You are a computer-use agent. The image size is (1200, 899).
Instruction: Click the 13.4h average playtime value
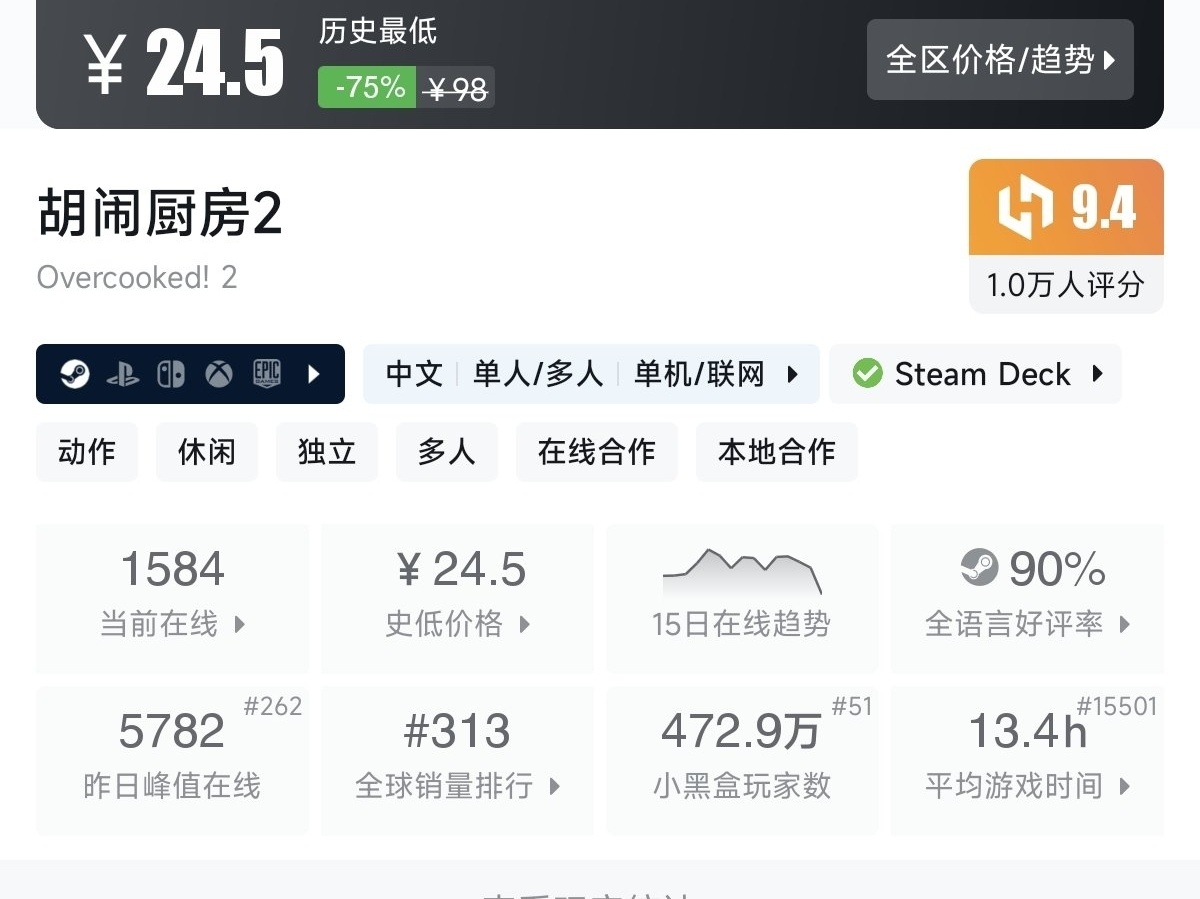pos(1028,731)
